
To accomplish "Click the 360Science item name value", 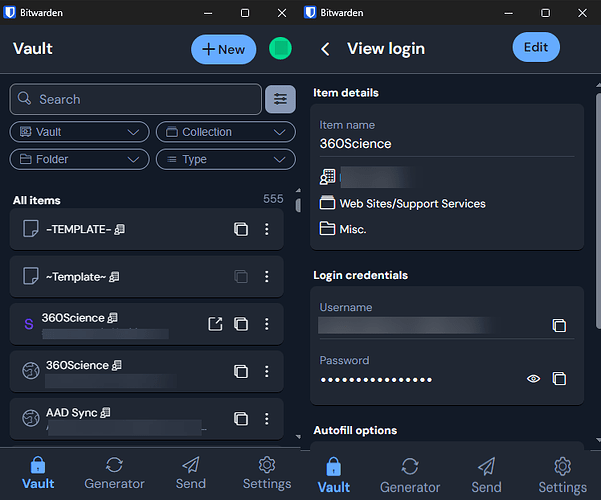I will (x=355, y=144).
